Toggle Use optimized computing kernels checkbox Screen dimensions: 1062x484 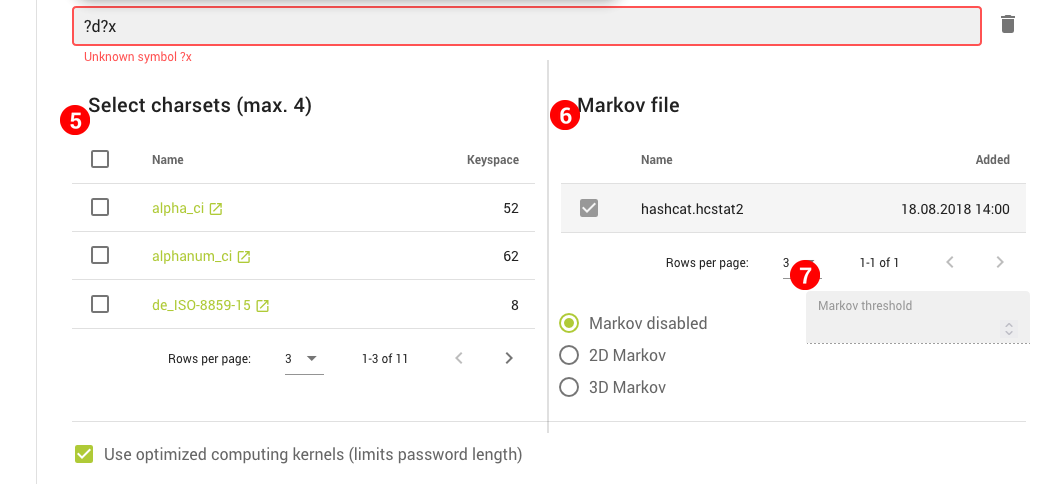click(x=84, y=455)
